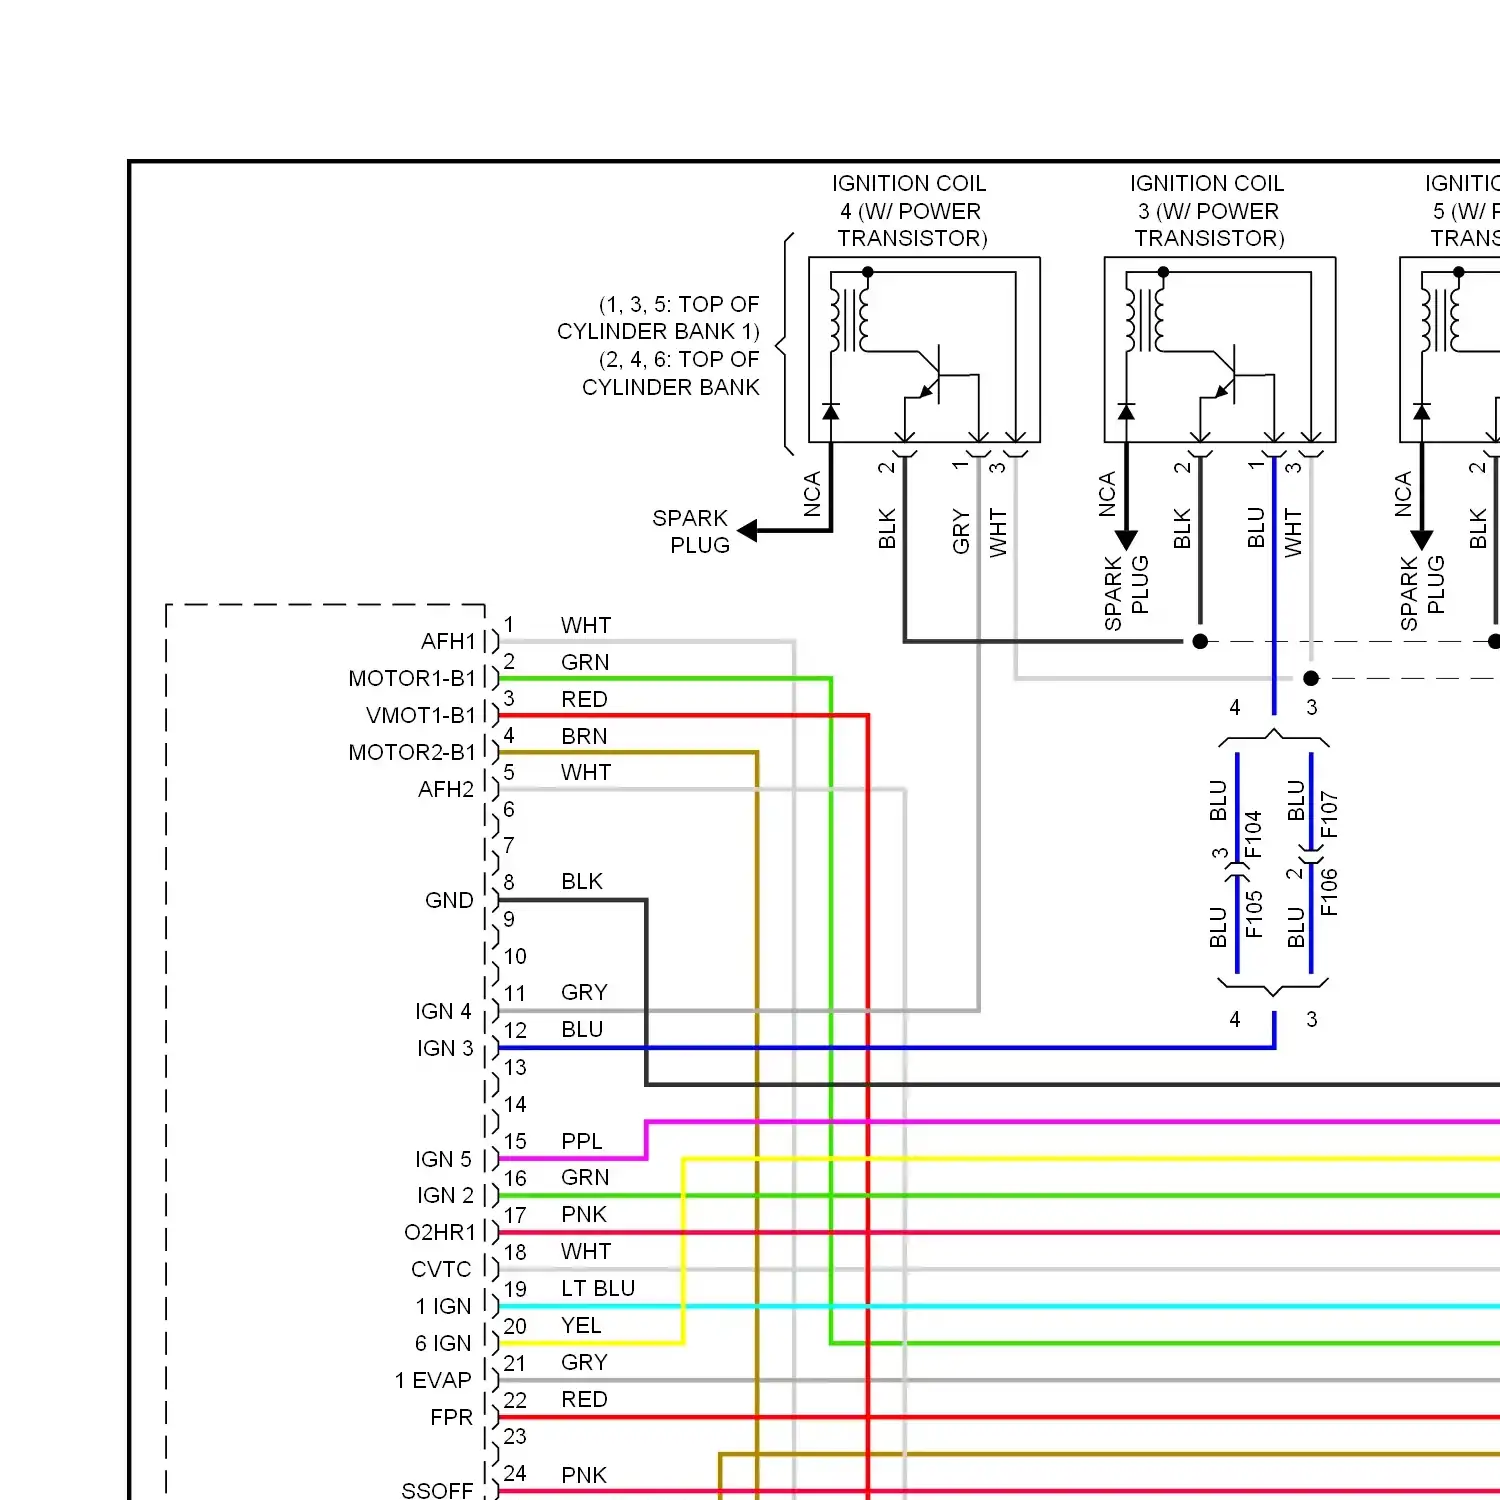
Task: Select the PNK wire label on pin 24
Action: 584,1475
